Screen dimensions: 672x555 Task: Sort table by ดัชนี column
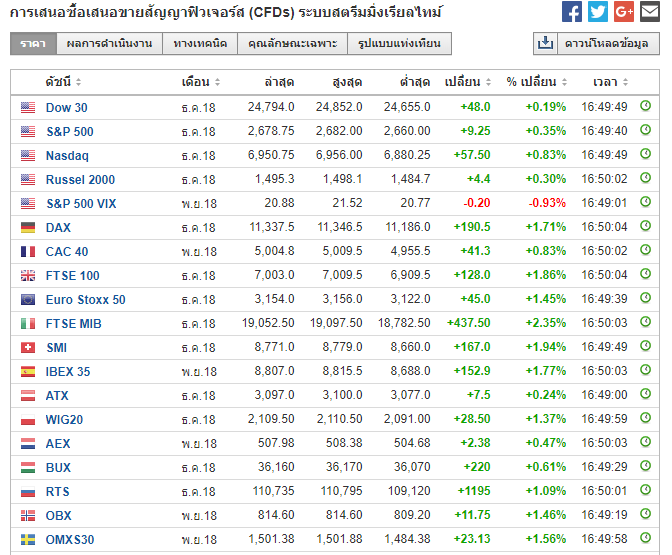tap(63, 82)
